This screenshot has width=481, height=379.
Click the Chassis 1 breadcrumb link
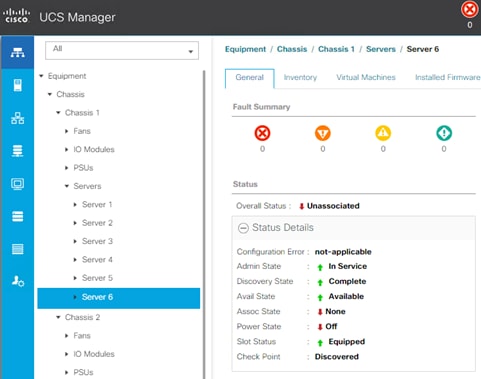(336, 49)
